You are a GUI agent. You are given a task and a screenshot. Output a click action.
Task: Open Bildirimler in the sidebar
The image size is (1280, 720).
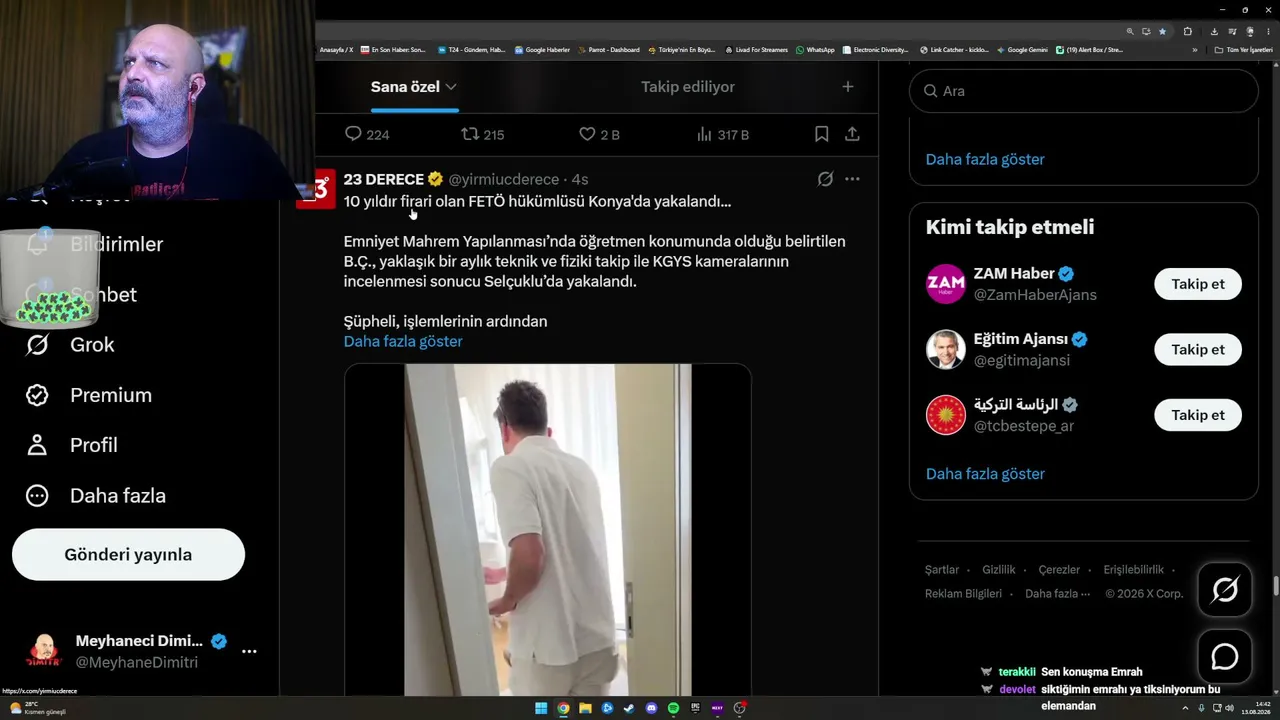[95, 244]
